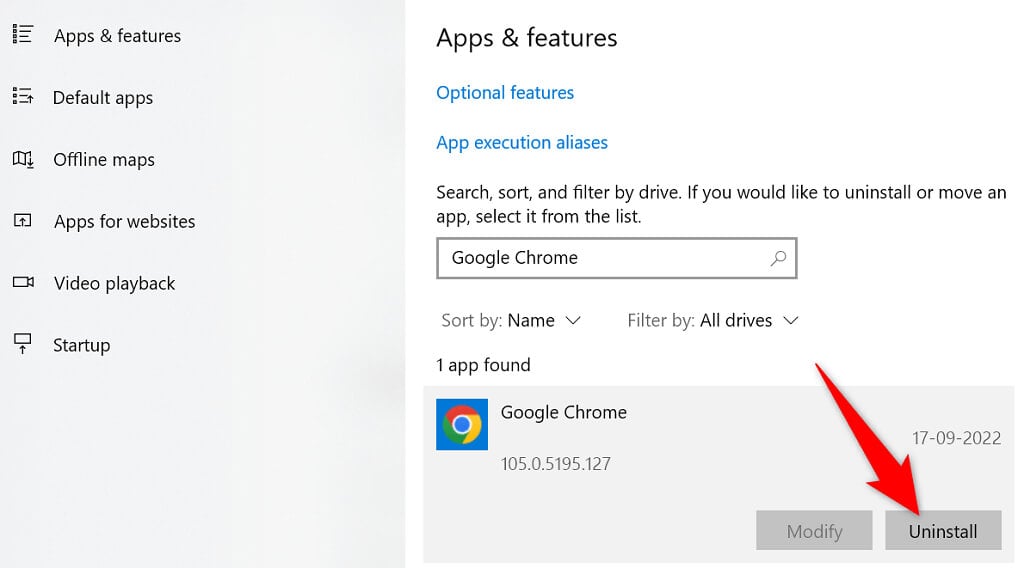
Task: Click the magnifier icon in the search box
Action: tap(778, 258)
